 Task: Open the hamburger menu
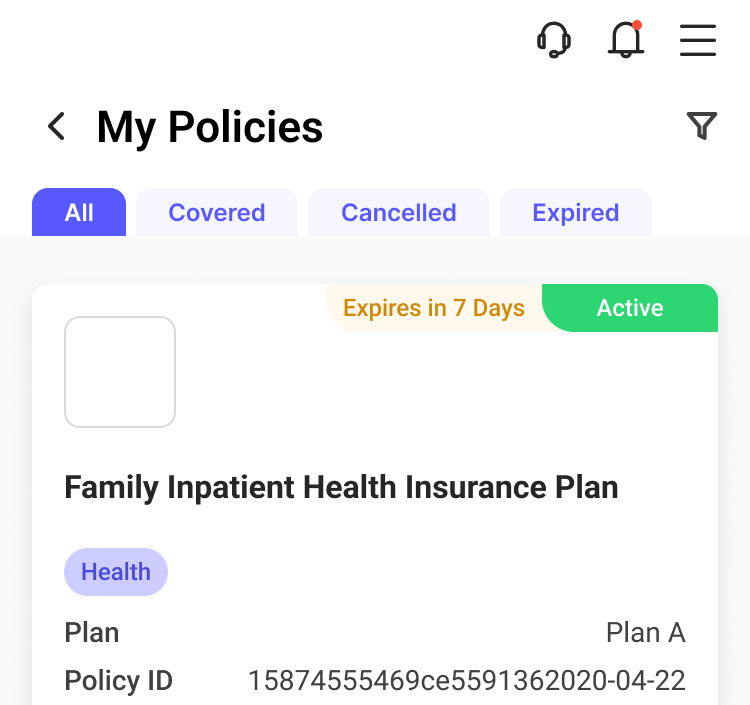coord(698,40)
